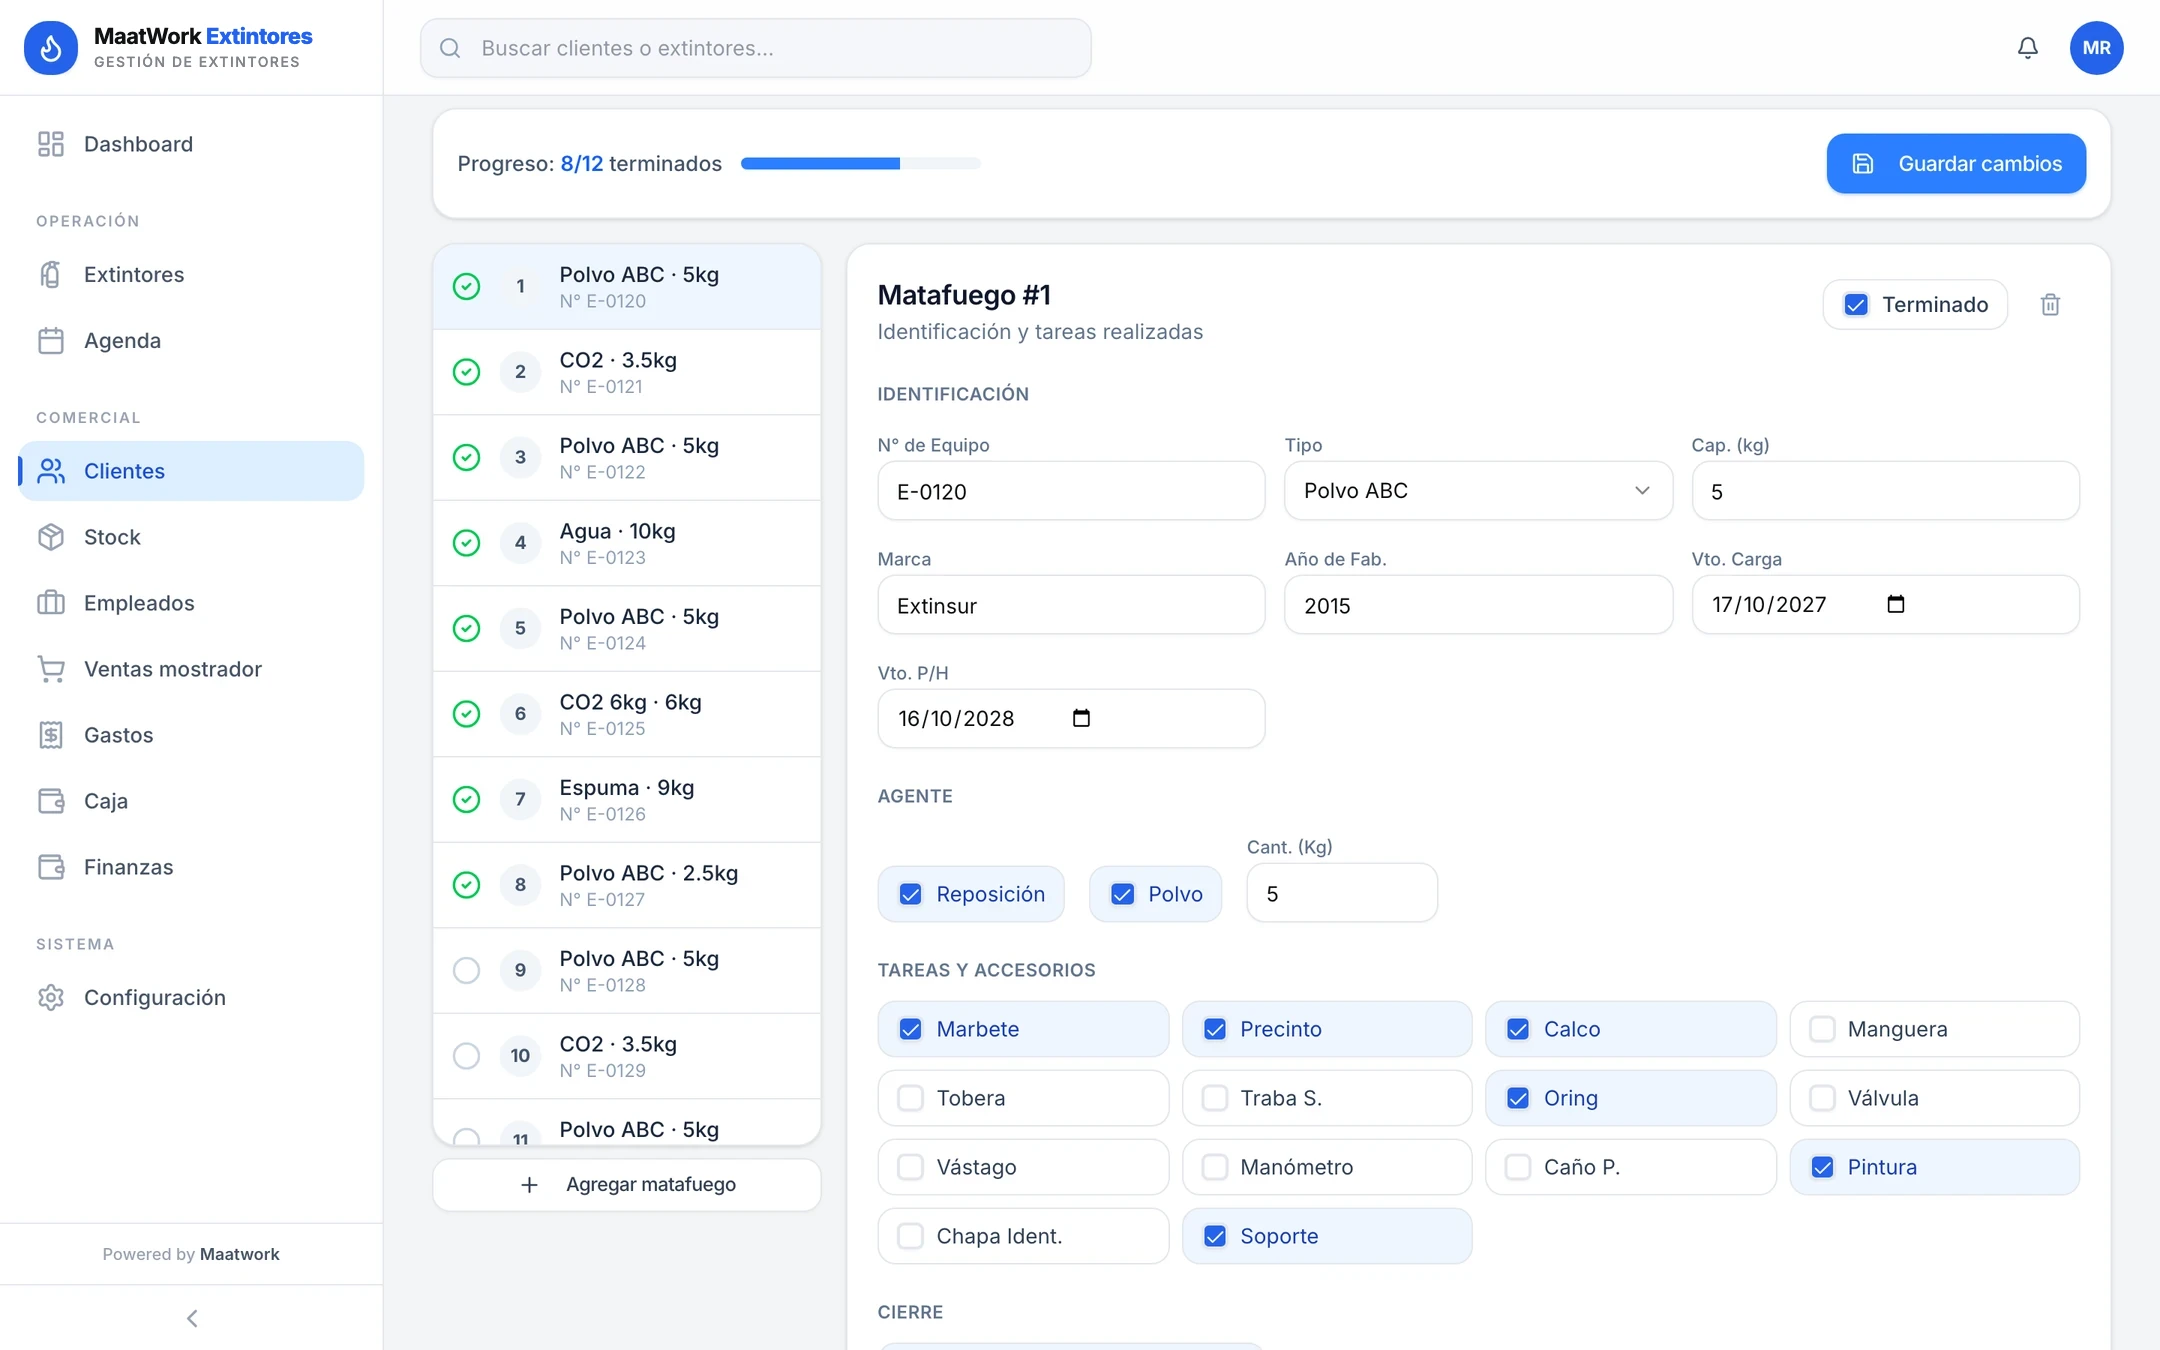Image resolution: width=2160 pixels, height=1350 pixels.
Task: Navigate to Stock in the sidebar
Action: [191, 537]
